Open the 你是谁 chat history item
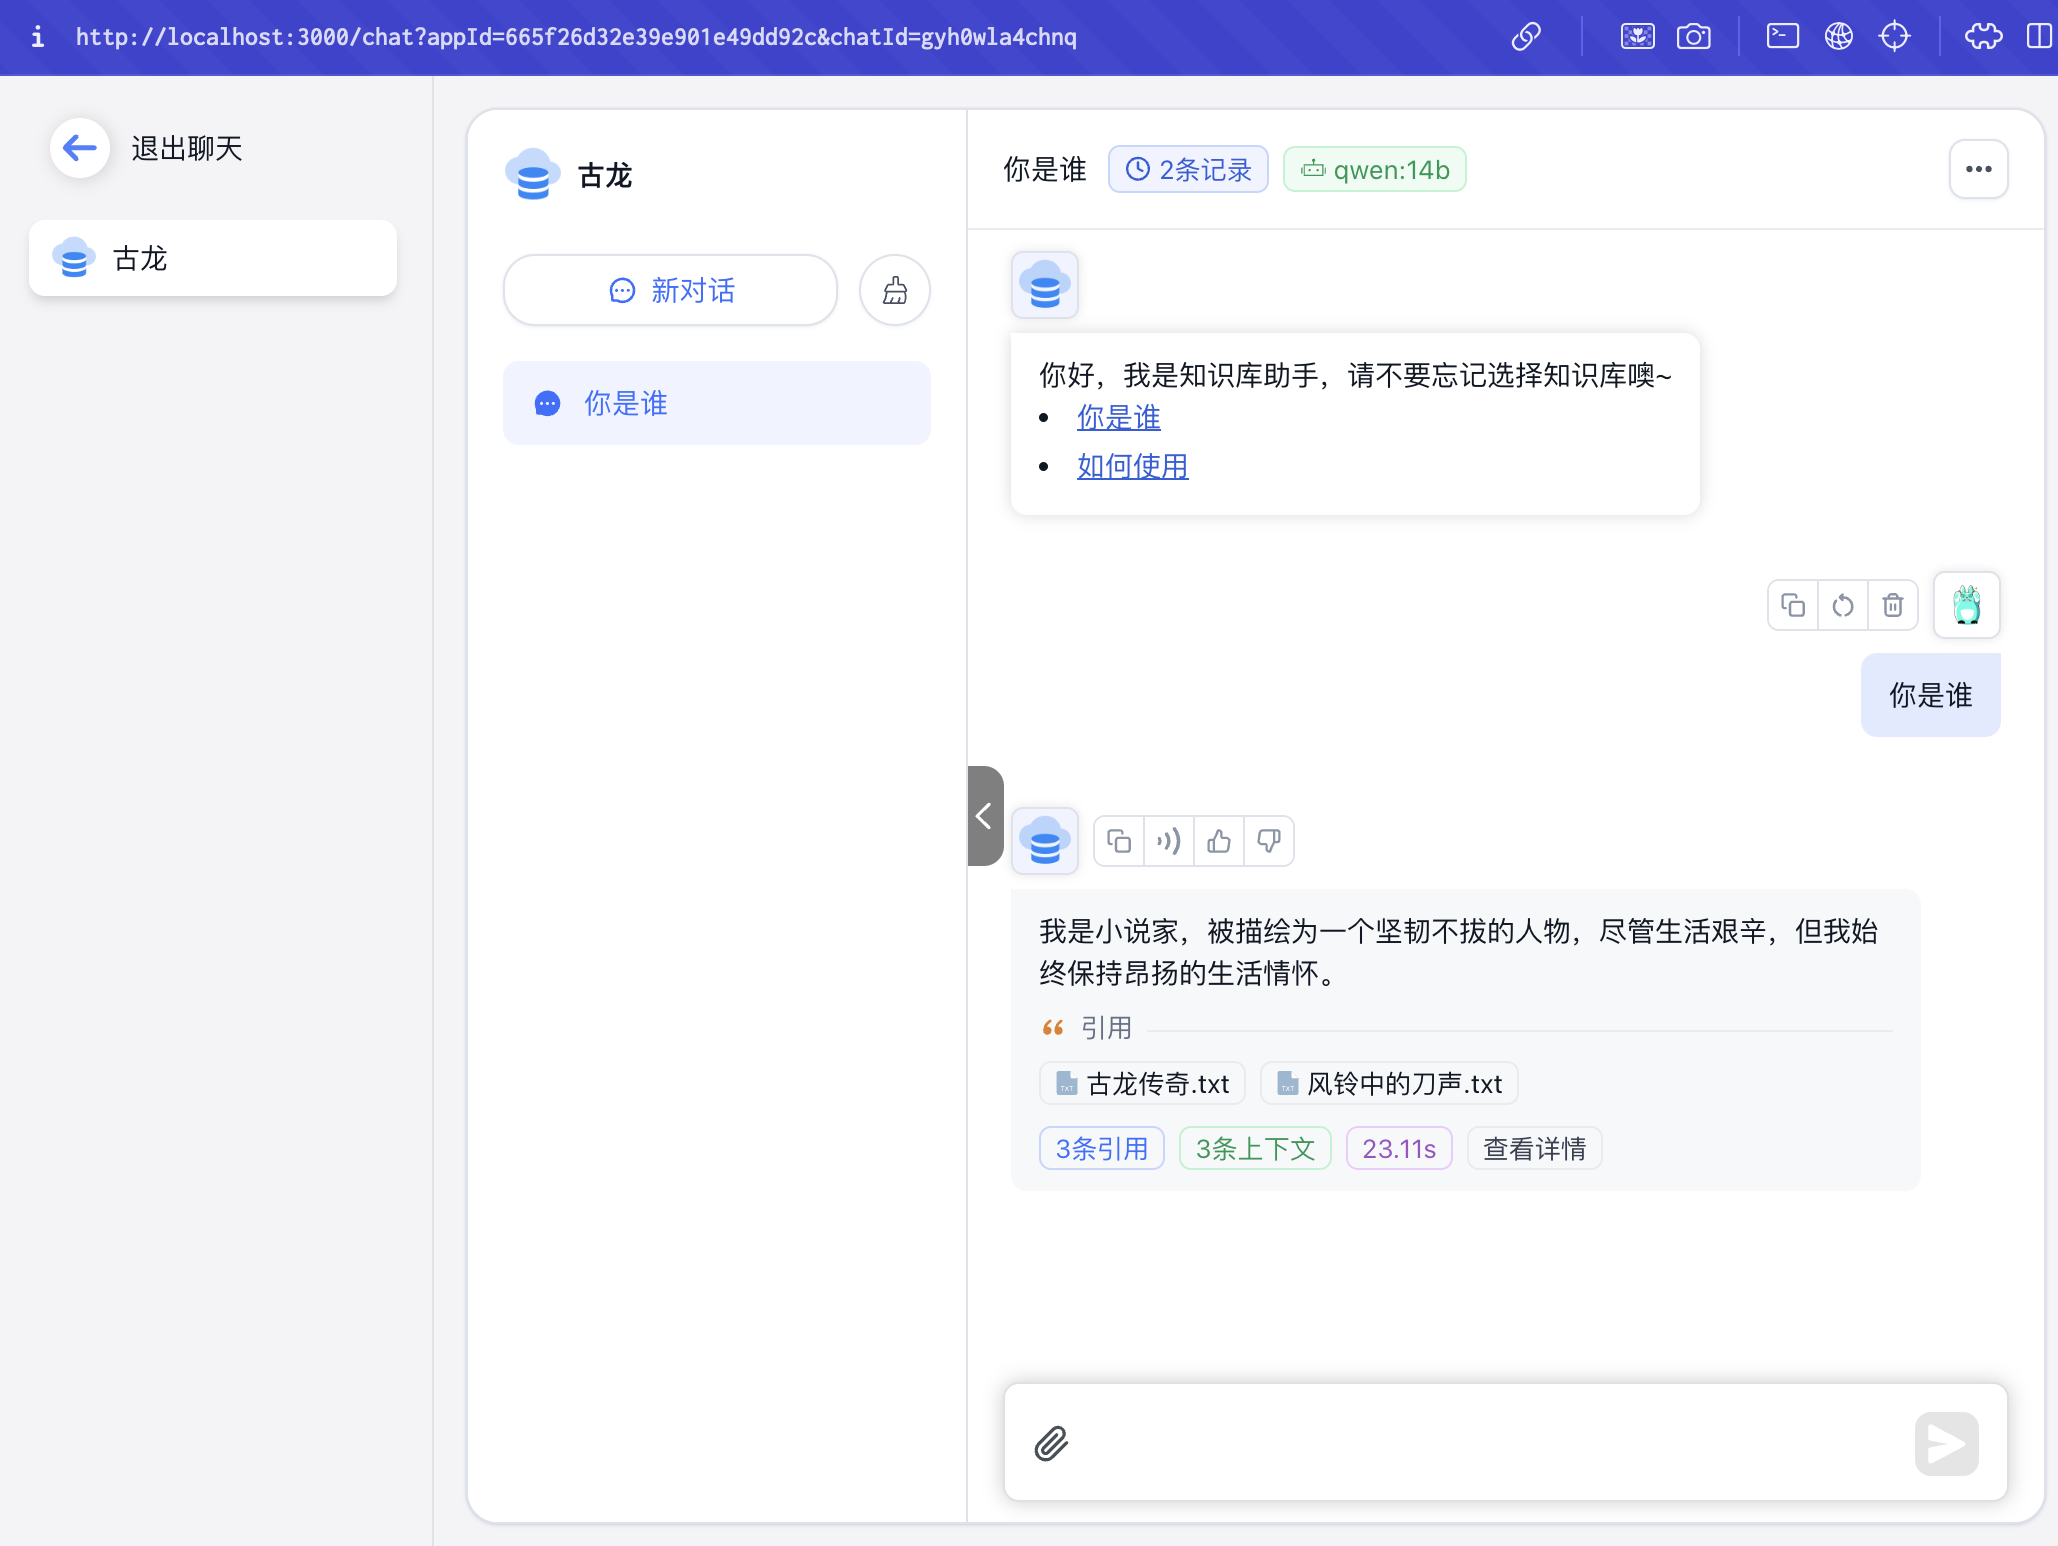 [717, 403]
